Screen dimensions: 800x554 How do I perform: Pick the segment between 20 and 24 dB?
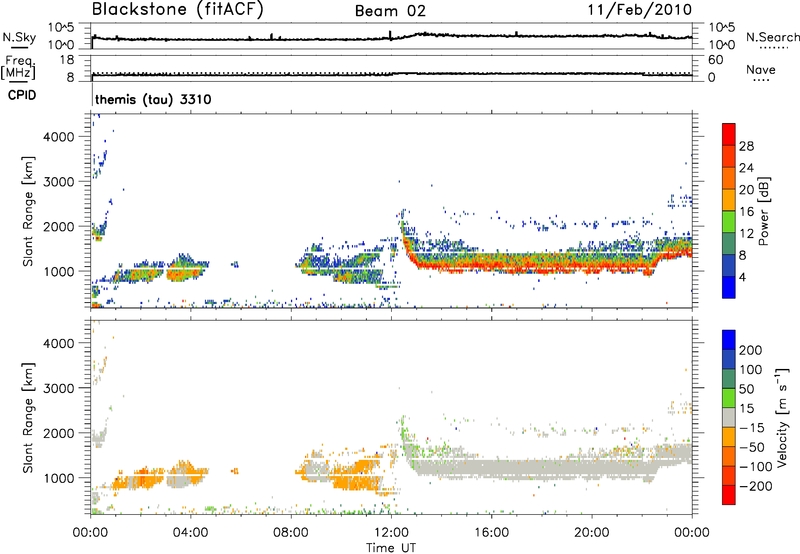[x=729, y=178]
